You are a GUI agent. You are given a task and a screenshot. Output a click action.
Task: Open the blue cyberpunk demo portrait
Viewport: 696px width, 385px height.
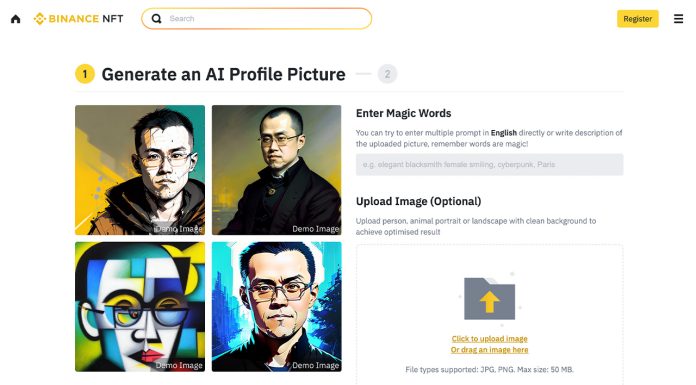(x=277, y=307)
